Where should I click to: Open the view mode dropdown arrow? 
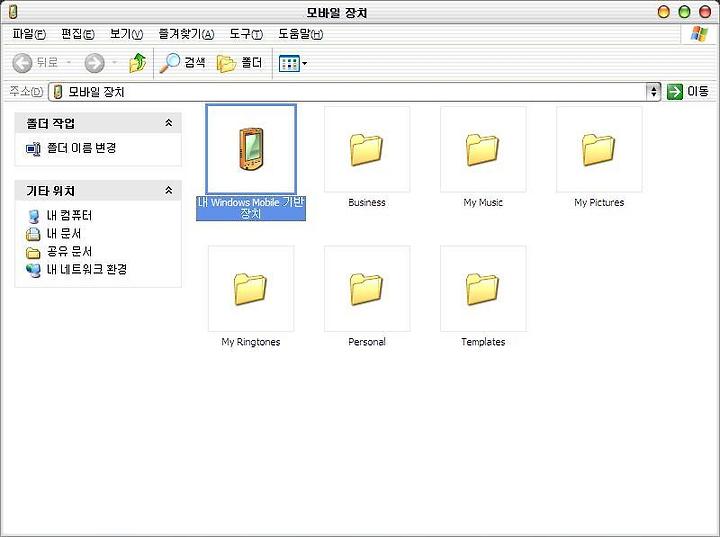click(x=304, y=63)
